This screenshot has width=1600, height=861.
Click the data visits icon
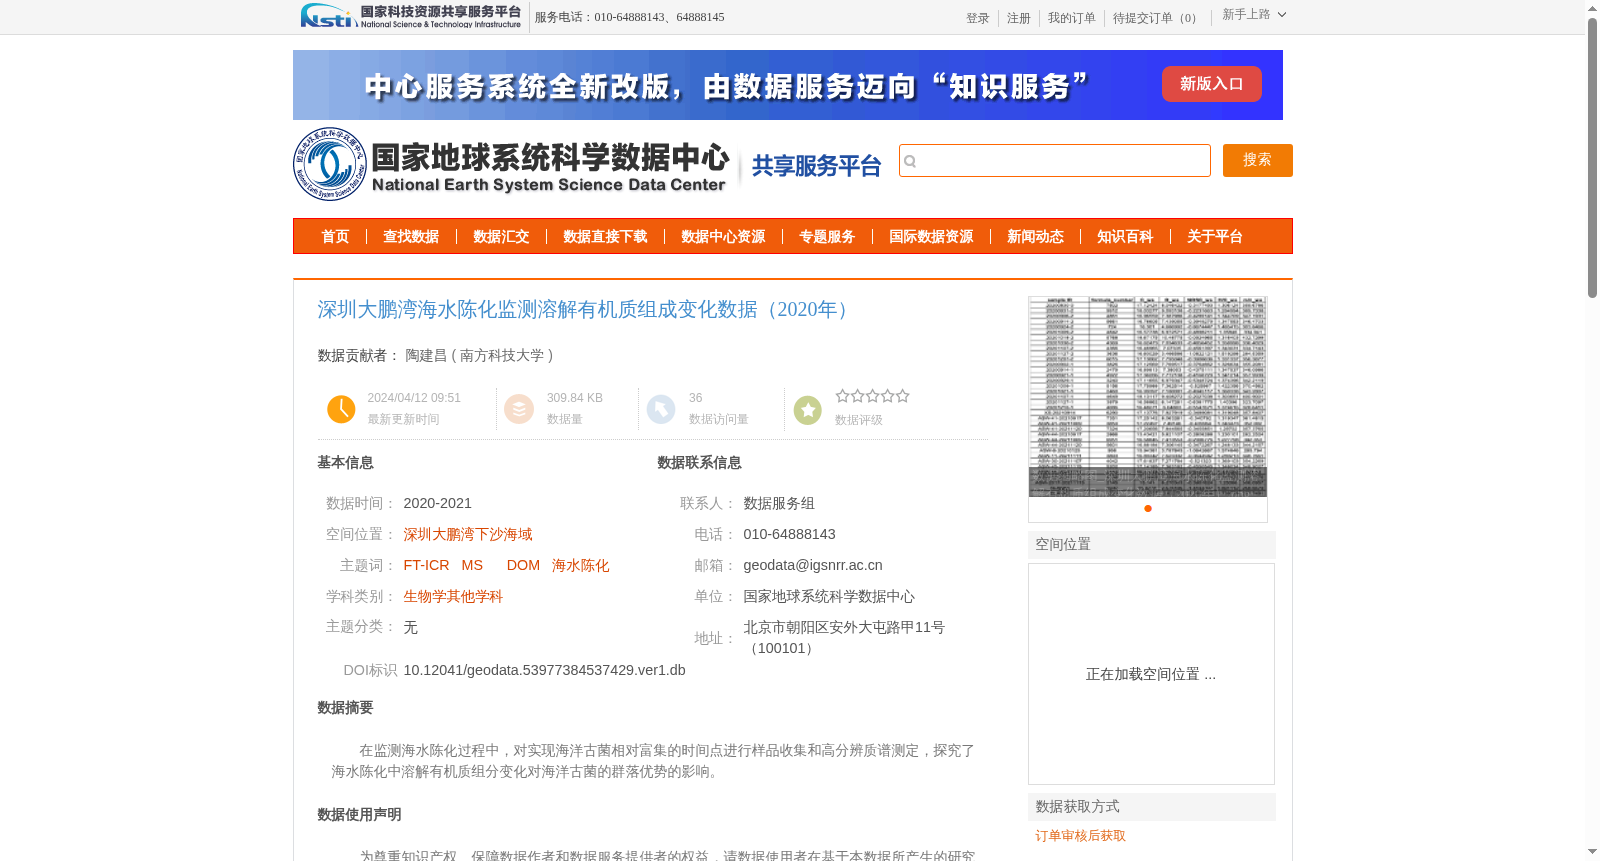(661, 409)
